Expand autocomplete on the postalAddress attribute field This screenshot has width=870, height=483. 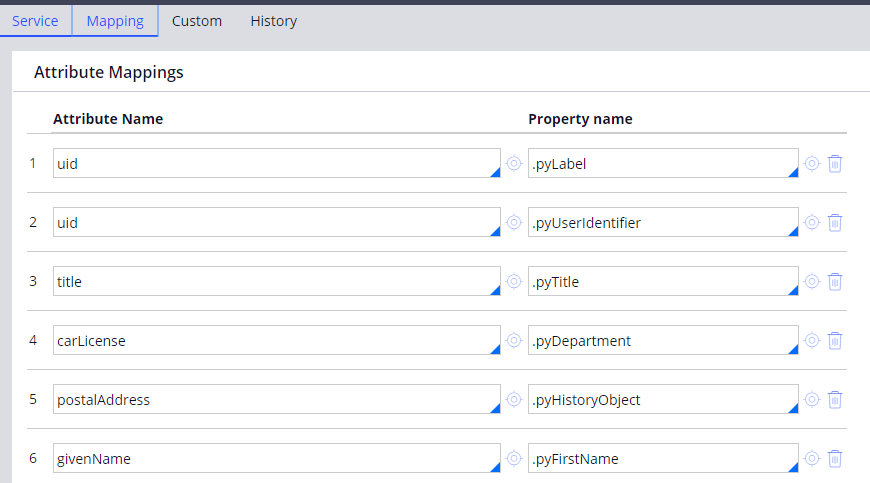(x=495, y=408)
